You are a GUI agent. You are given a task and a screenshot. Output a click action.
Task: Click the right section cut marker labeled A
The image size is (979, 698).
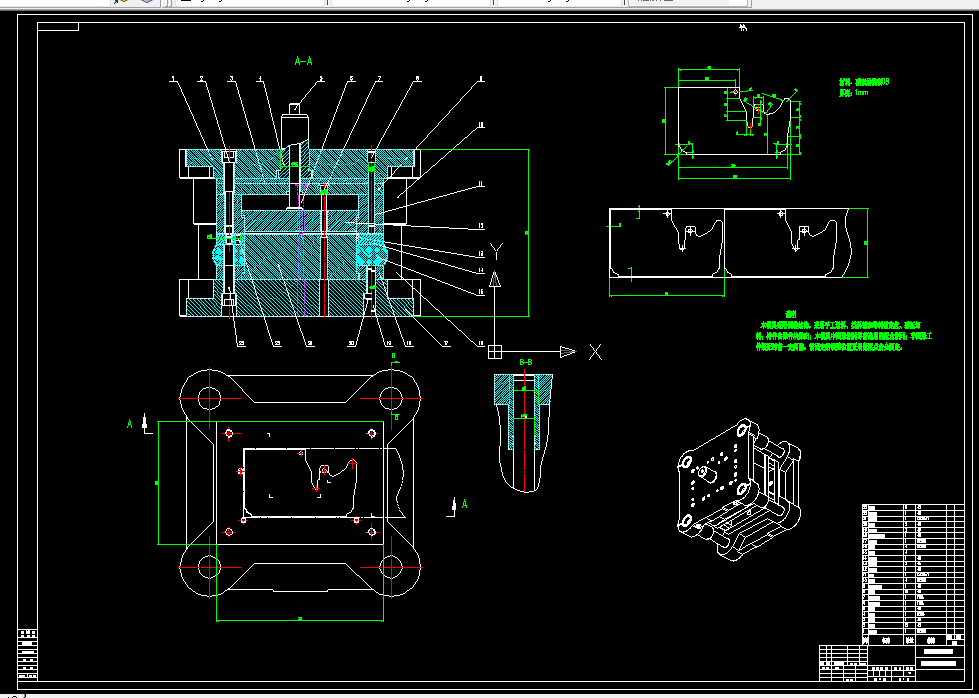[x=458, y=506]
